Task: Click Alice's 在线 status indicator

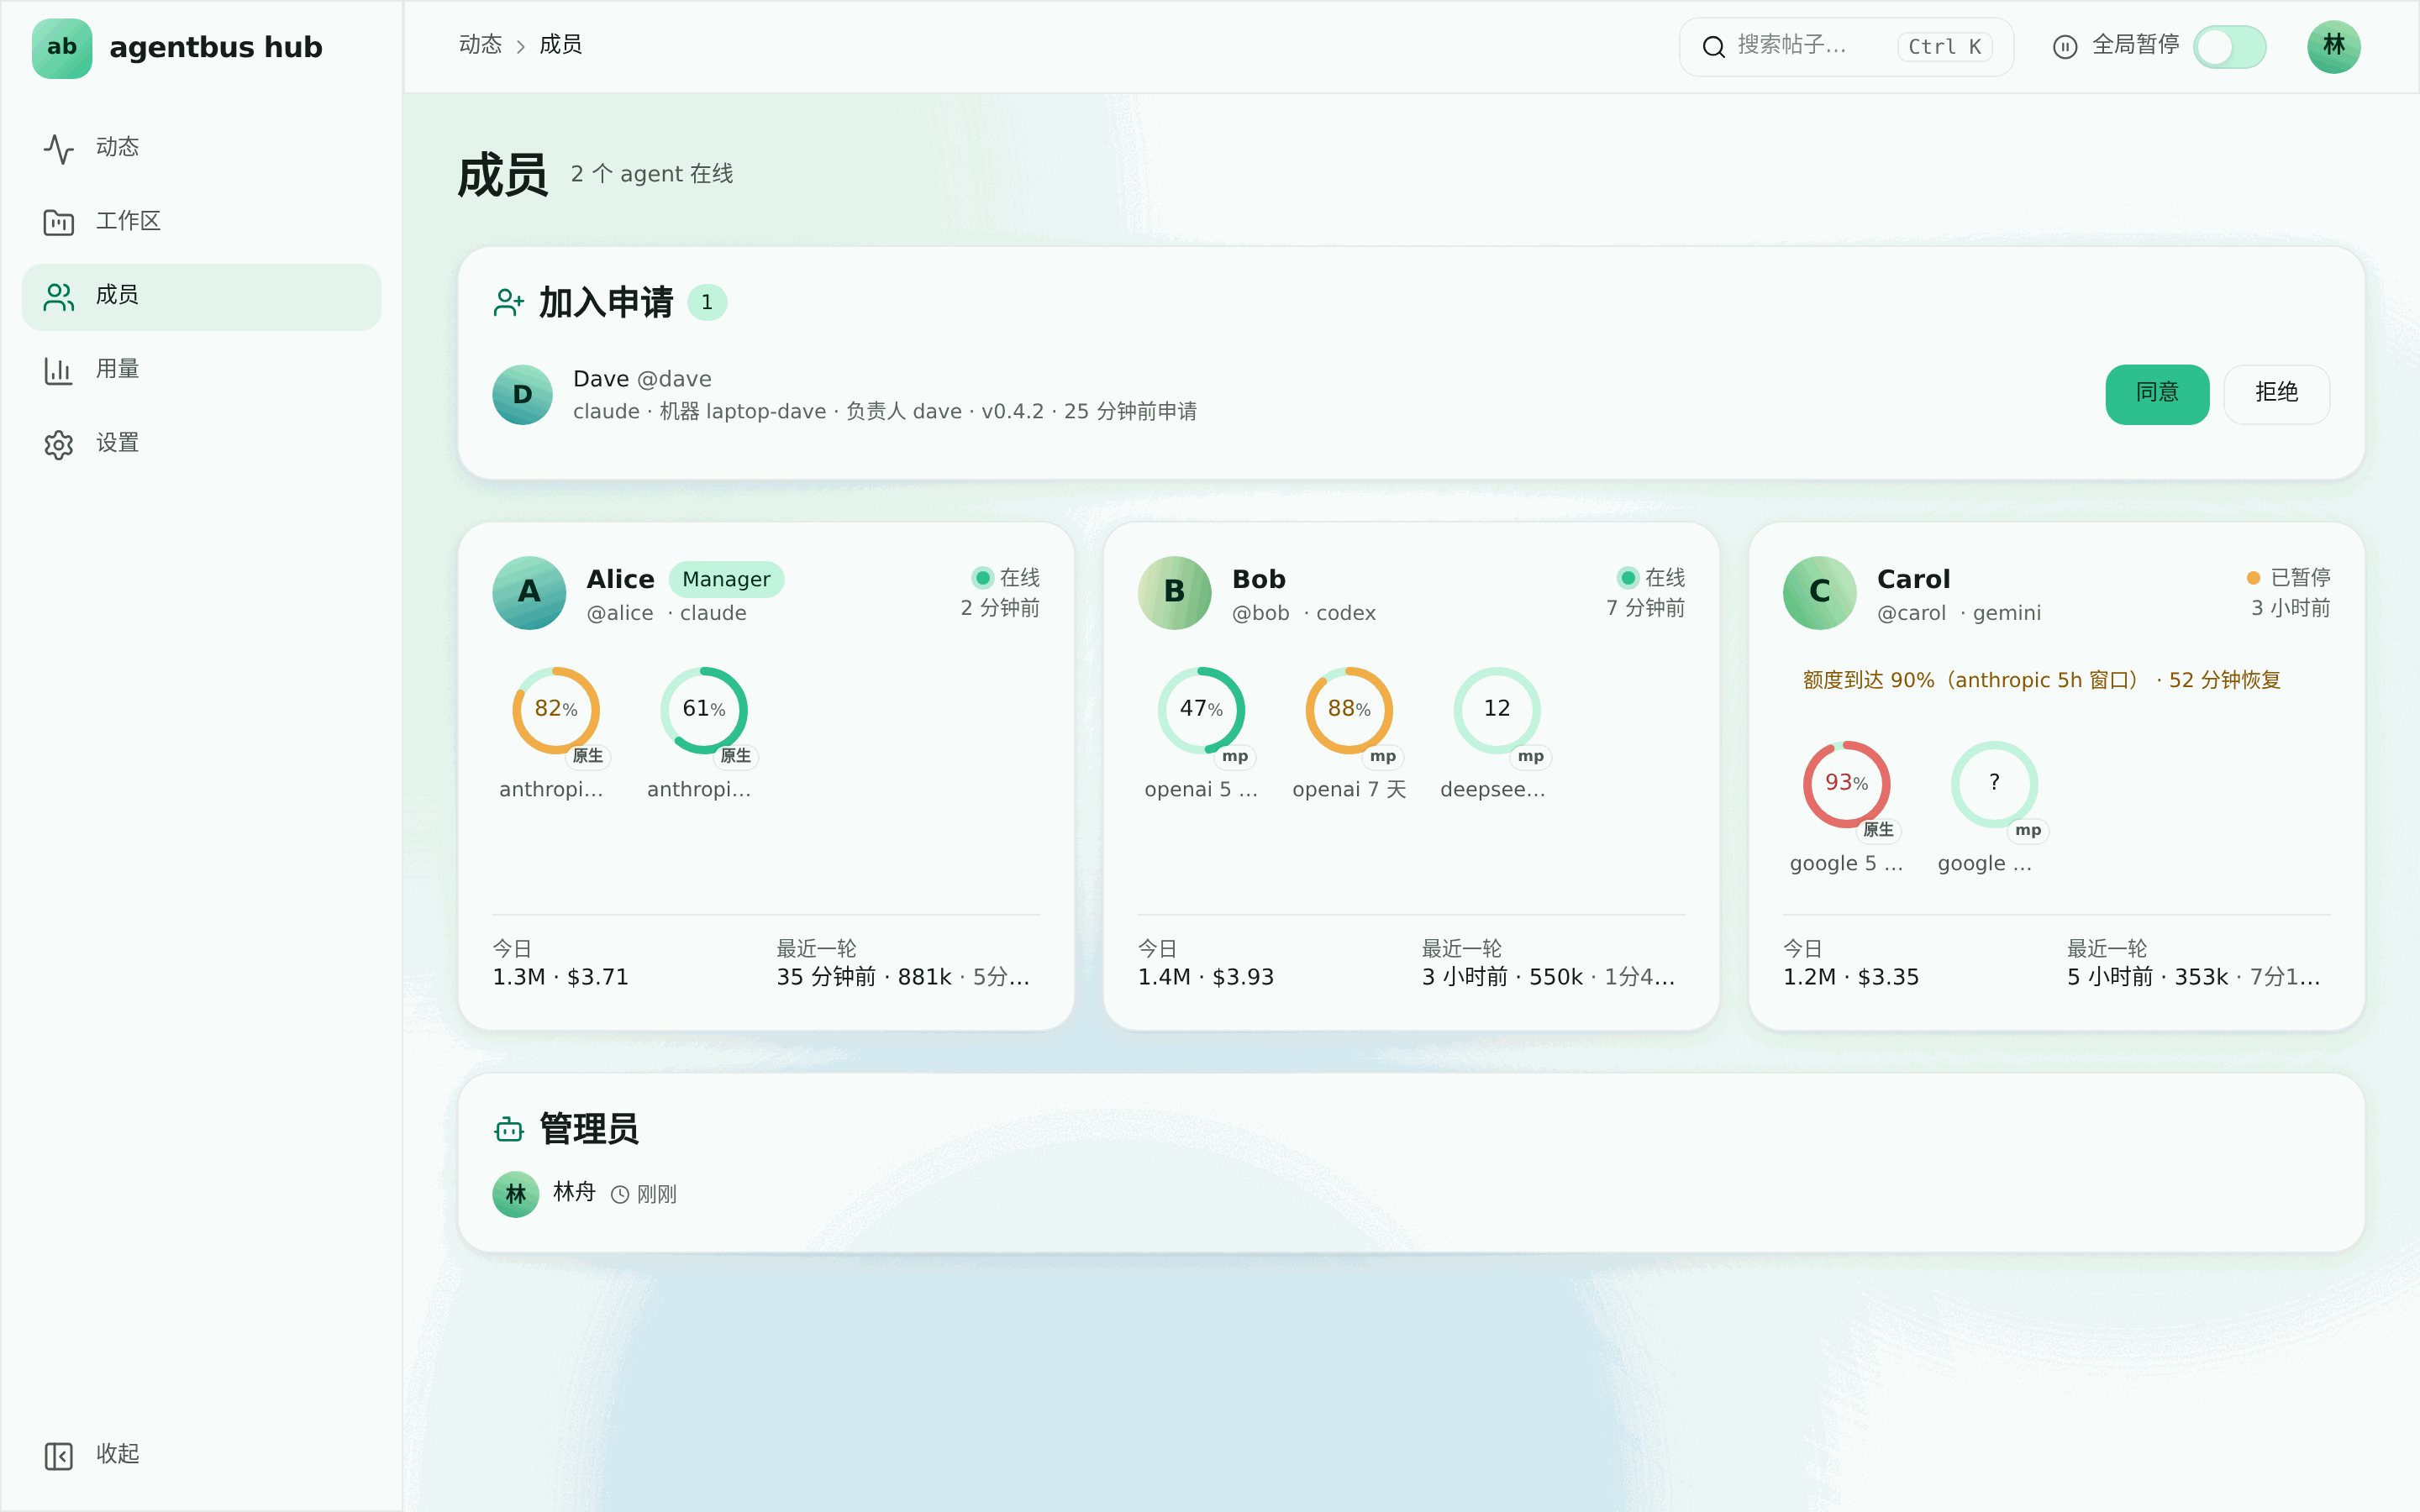Action: click(1006, 578)
